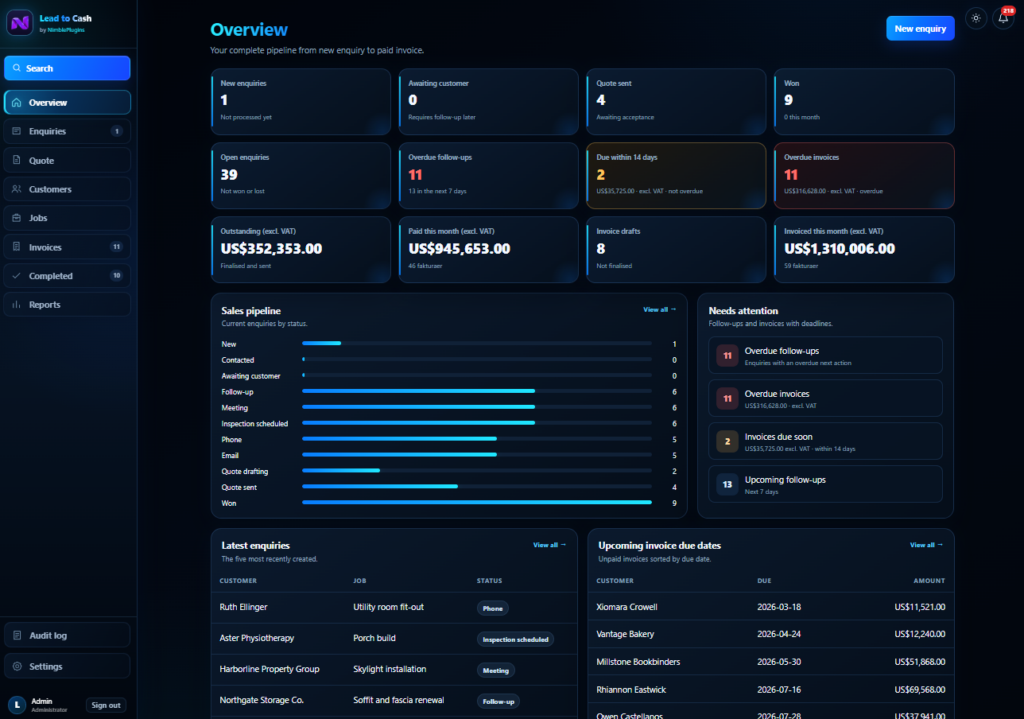Open the Open enquiries stat card
Viewport: 1024px width, 719px height.
(x=301, y=176)
